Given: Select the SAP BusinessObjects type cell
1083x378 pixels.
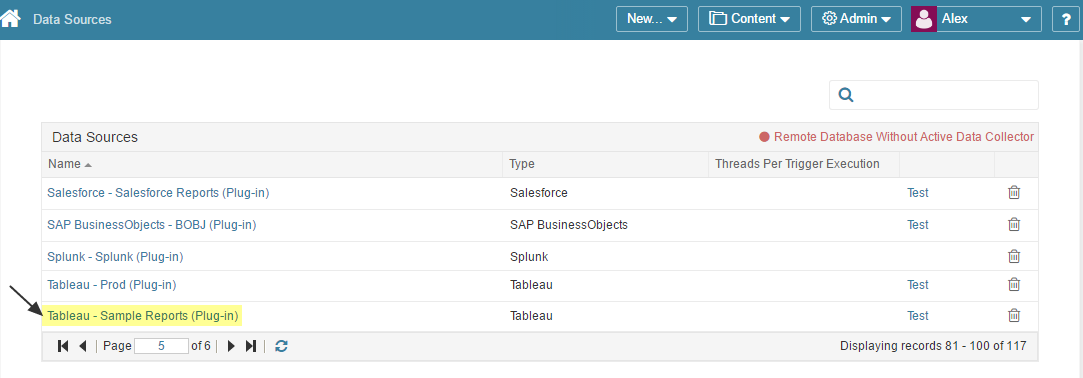Looking at the screenshot, I should (x=568, y=225).
